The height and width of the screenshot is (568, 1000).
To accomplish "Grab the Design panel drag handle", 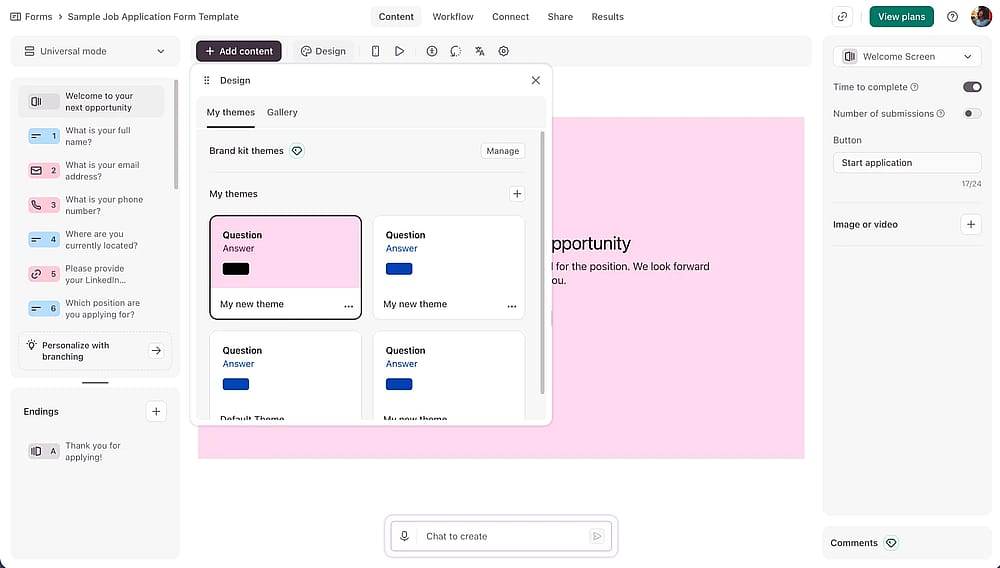I will click(206, 80).
